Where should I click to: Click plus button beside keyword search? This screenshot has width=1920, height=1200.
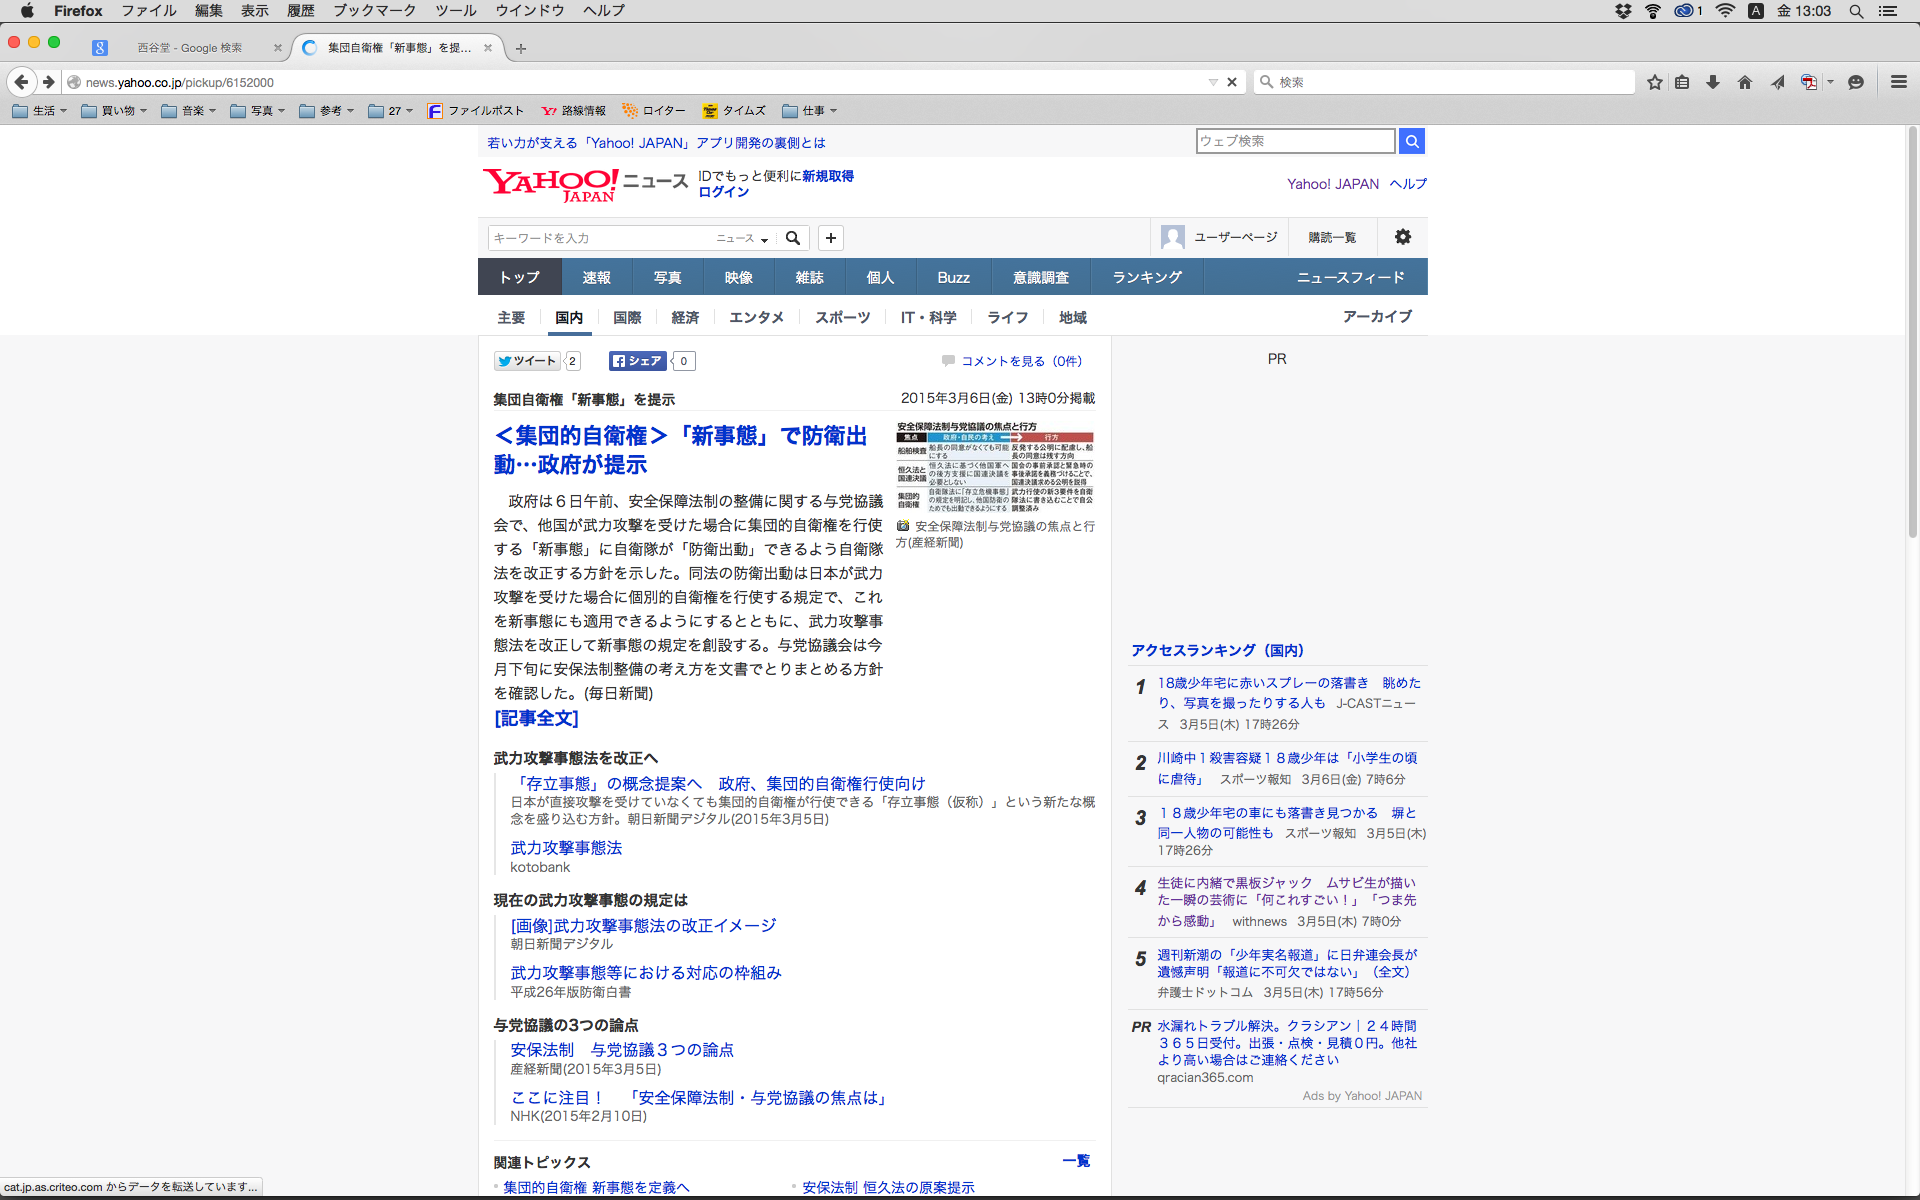point(831,238)
